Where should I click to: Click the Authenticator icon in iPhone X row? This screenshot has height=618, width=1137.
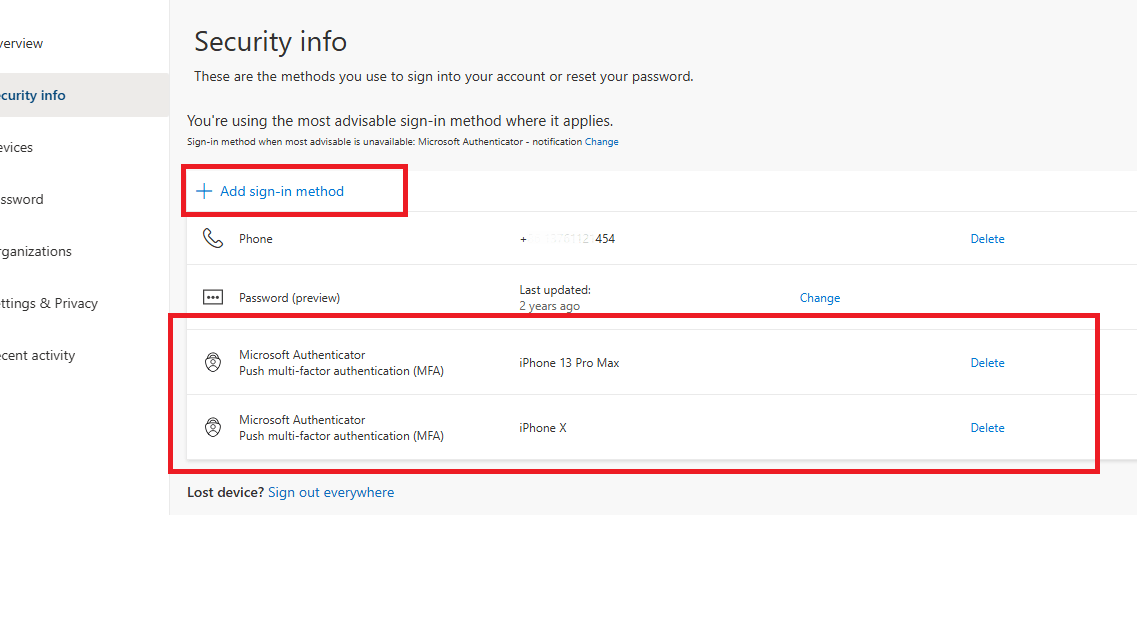click(212, 427)
